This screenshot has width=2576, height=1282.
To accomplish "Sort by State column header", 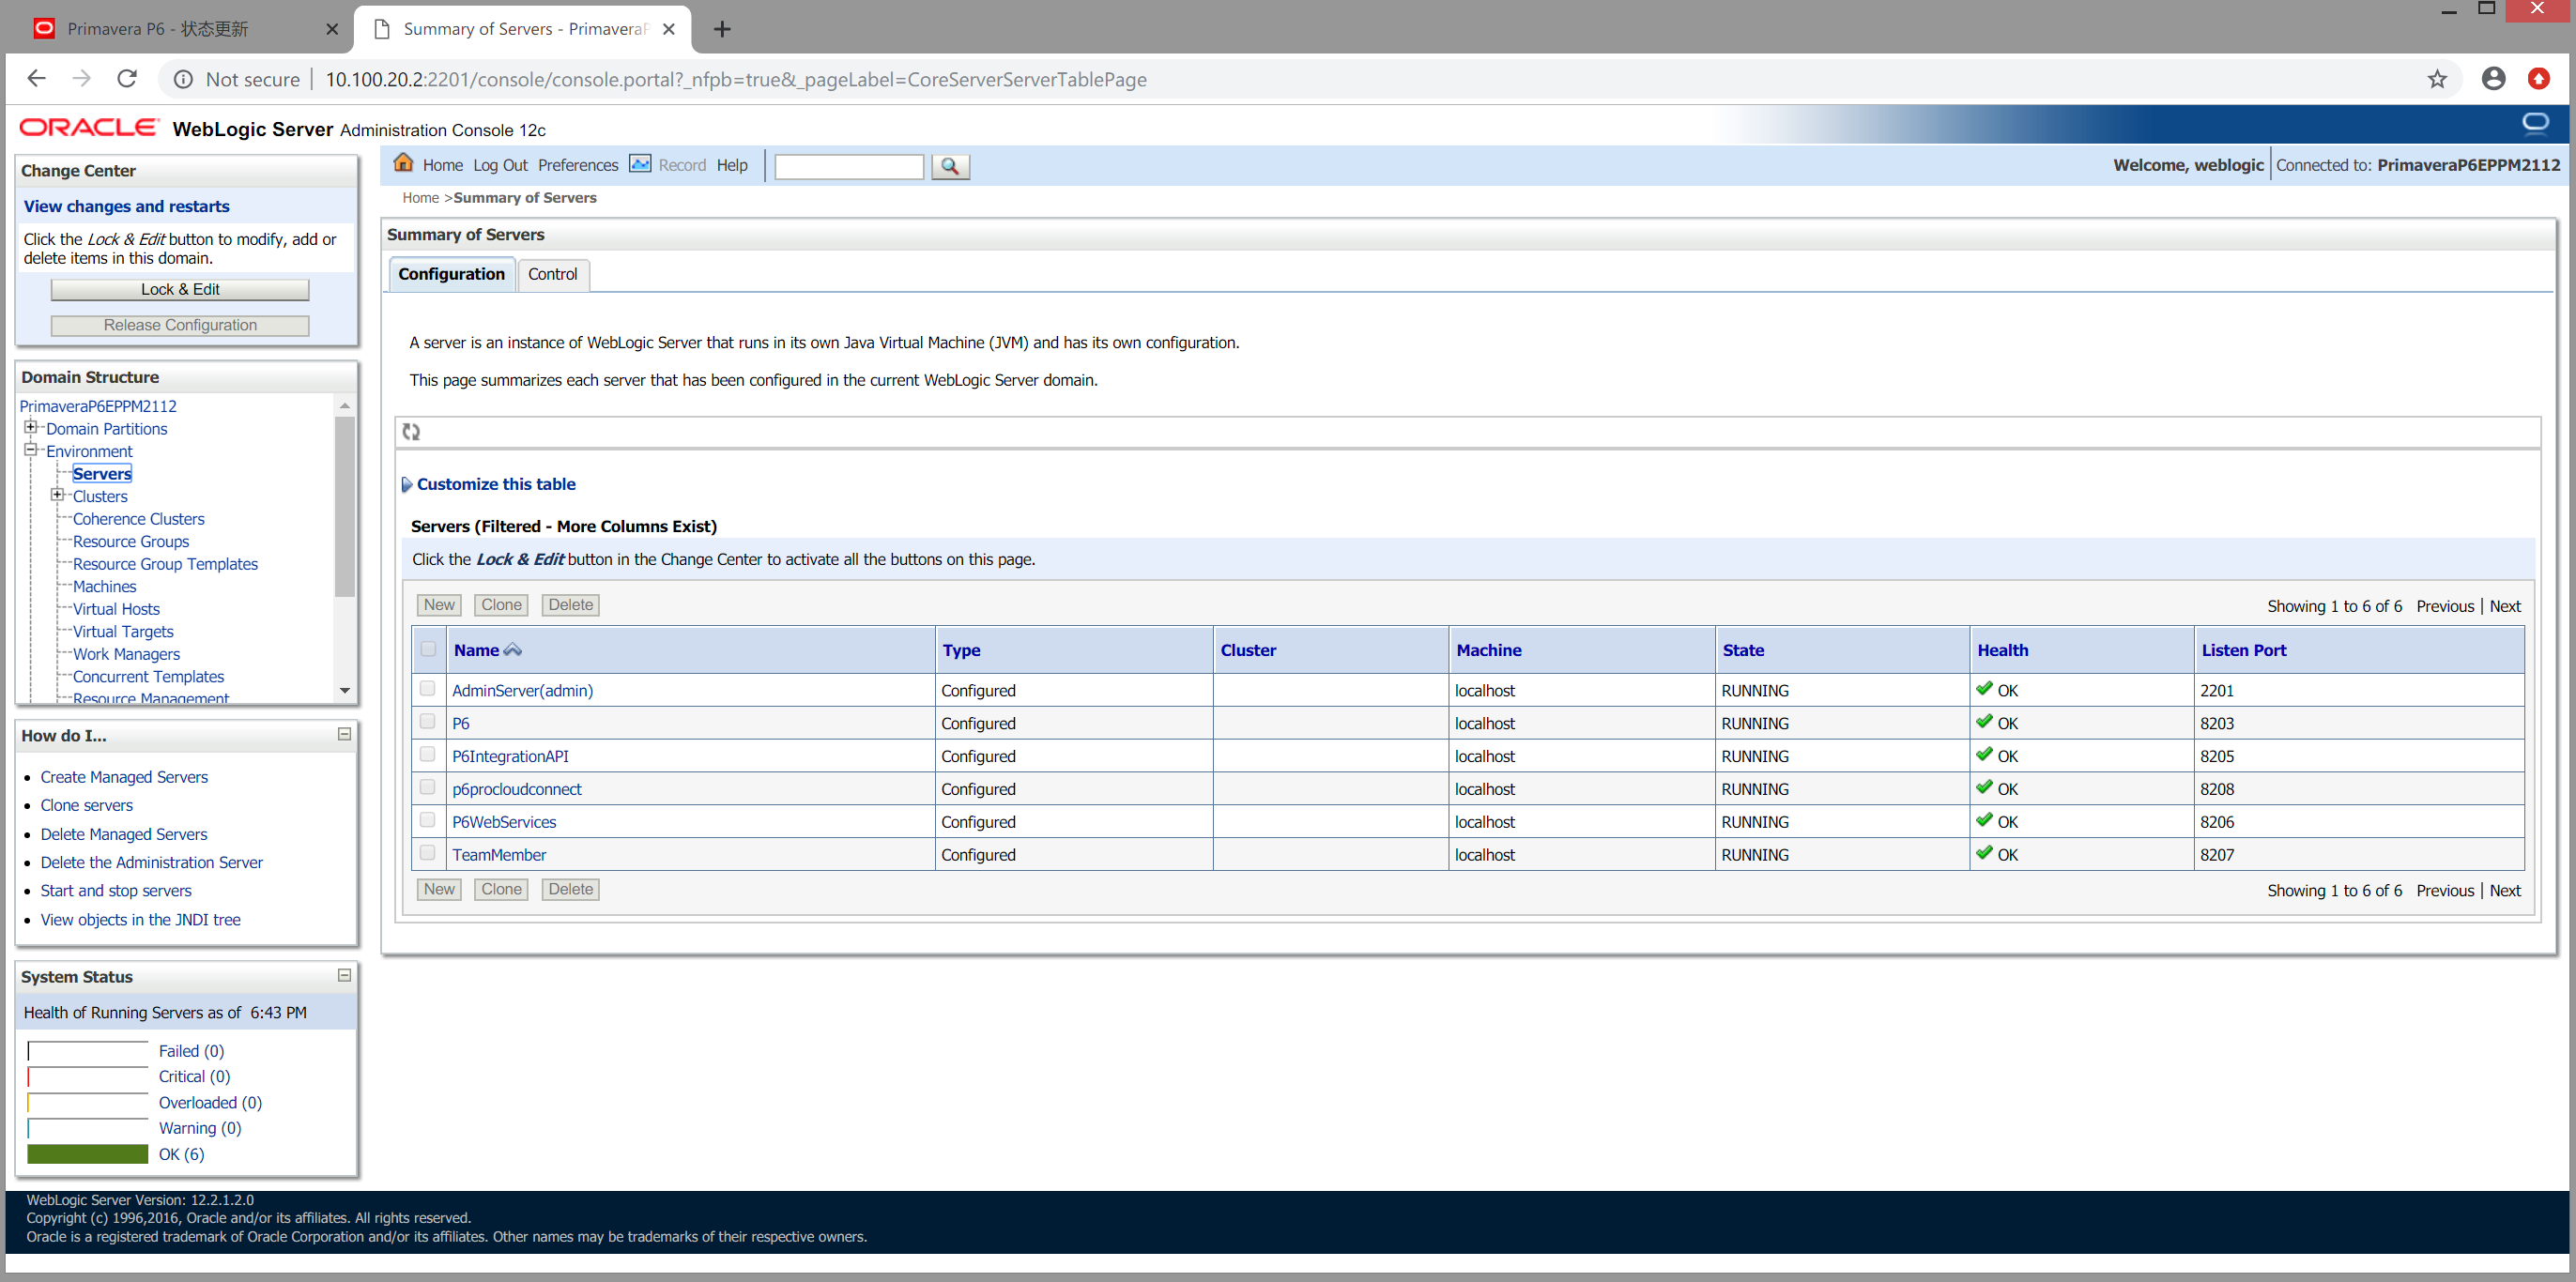I will click(1743, 650).
